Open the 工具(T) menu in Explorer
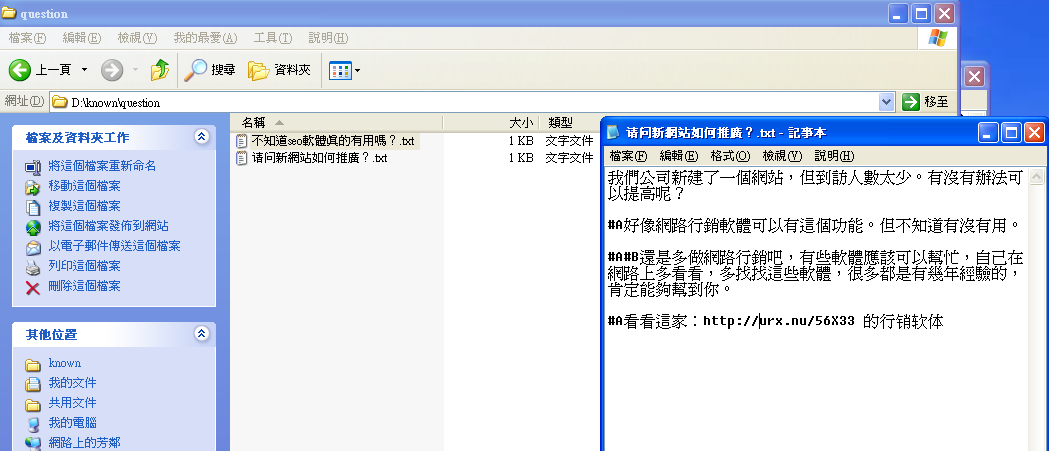This screenshot has height=451, width=1049. [272, 38]
